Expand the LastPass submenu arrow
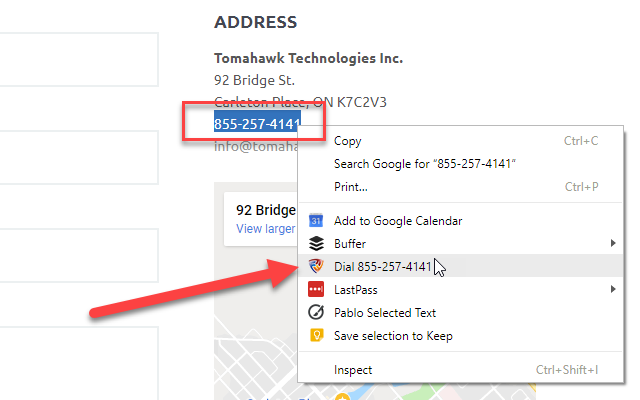Screen dimensions: 640x400 pyautogui.click(x=613, y=289)
